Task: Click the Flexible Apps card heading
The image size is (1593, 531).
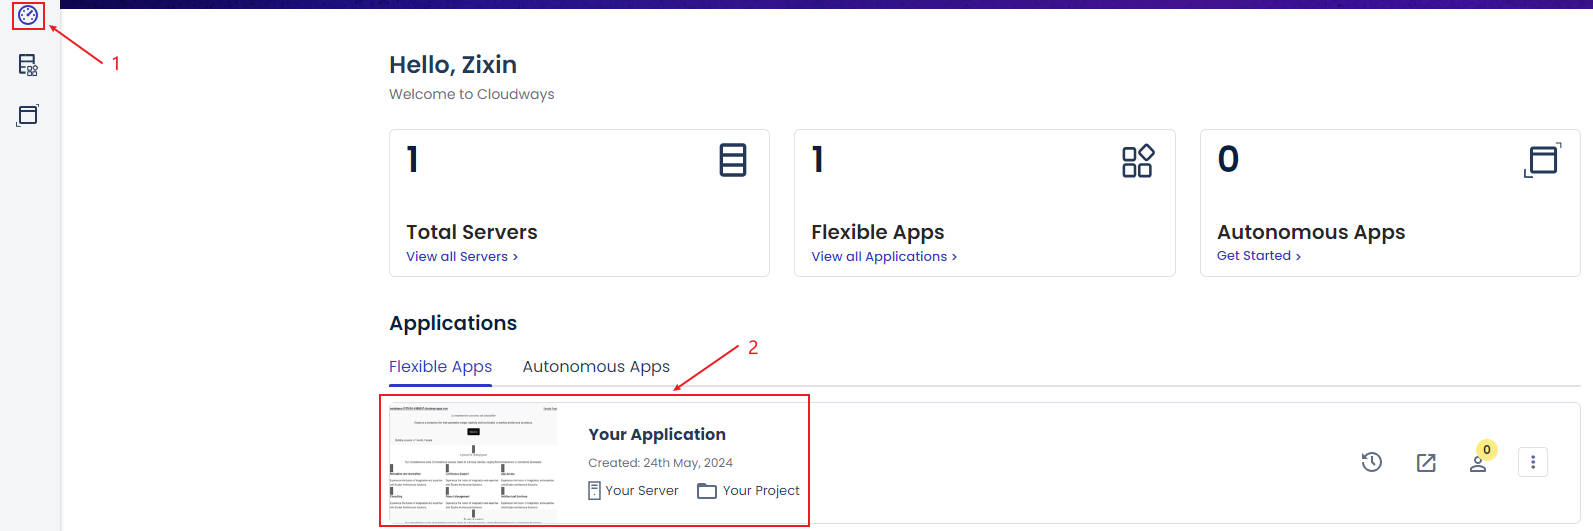Action: [878, 232]
